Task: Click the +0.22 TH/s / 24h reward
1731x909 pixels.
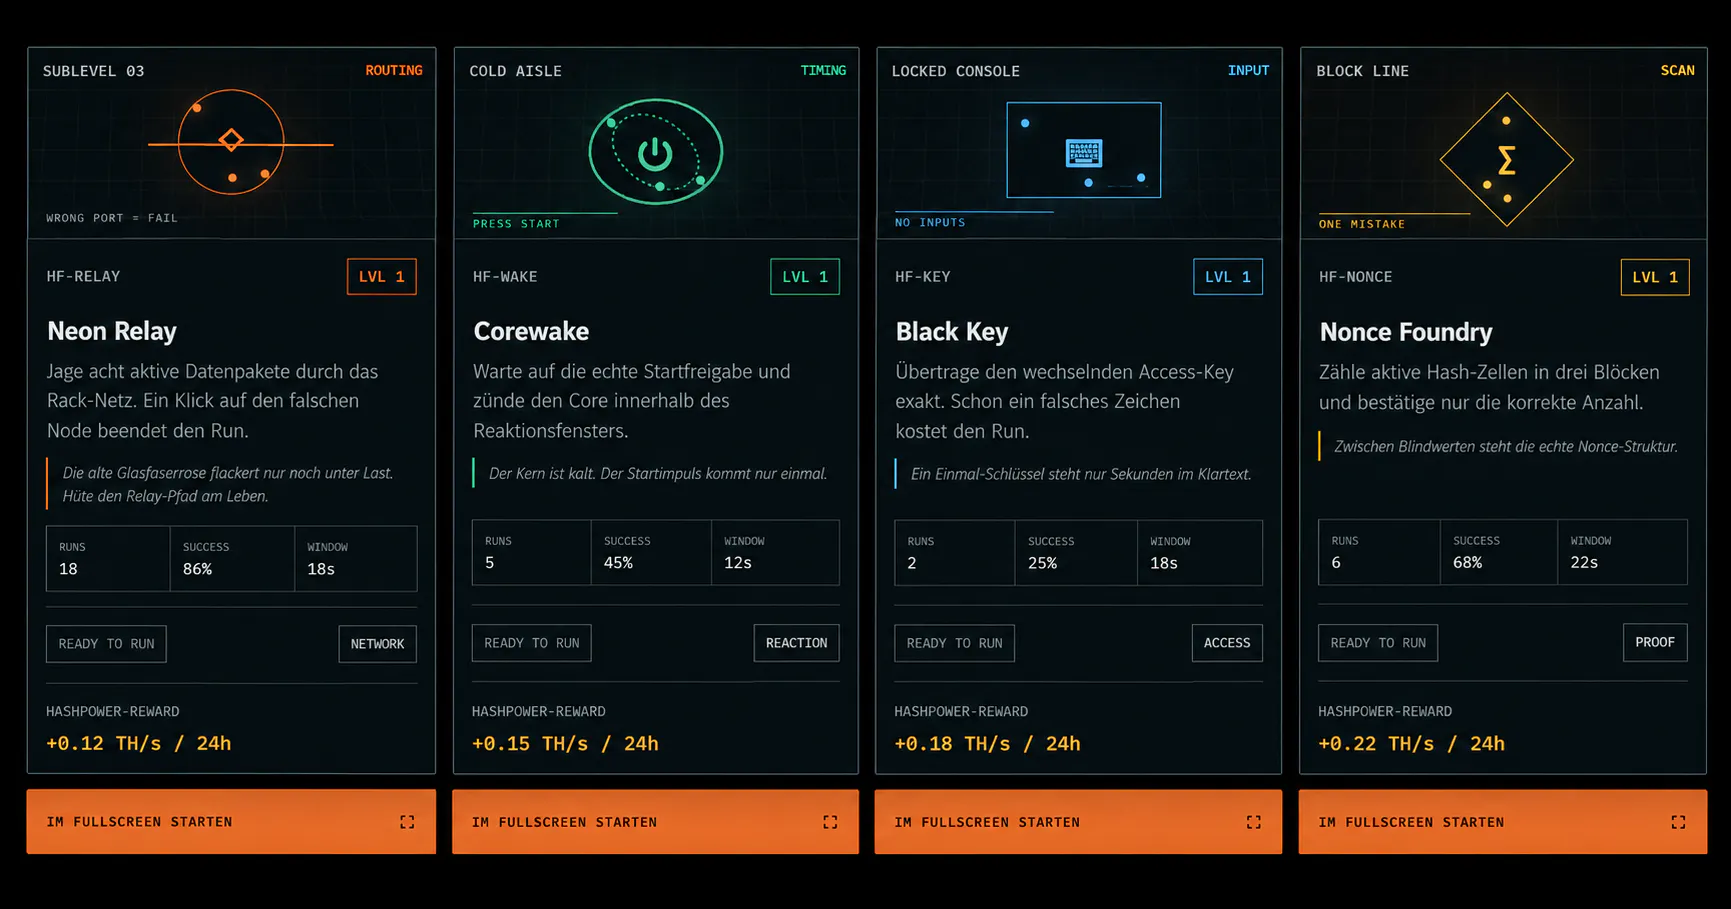Action: click(x=1411, y=744)
